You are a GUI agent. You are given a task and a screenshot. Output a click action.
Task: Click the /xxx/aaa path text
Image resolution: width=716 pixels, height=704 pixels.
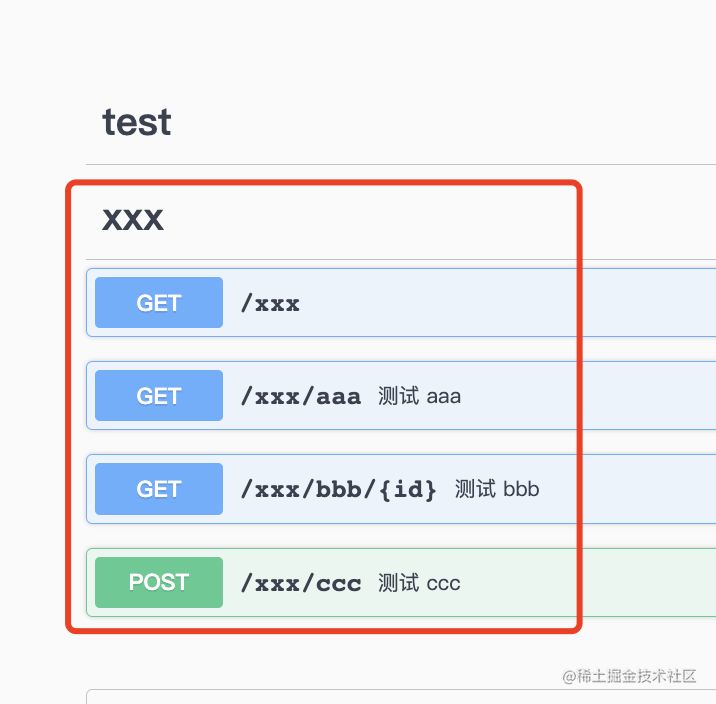tap(301, 396)
